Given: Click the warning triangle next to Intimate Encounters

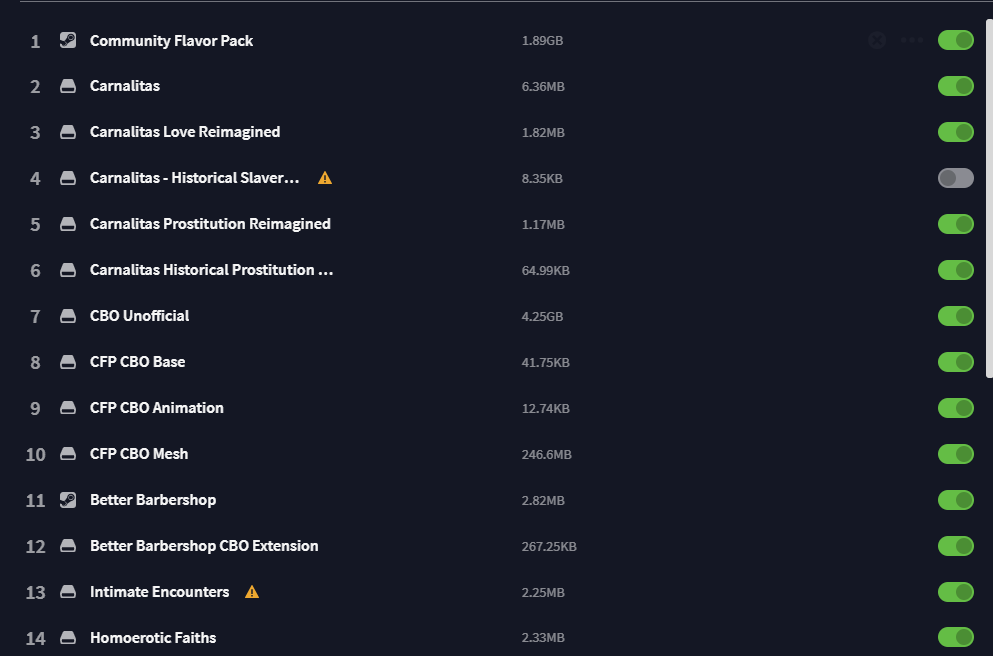Looking at the screenshot, I should (252, 591).
